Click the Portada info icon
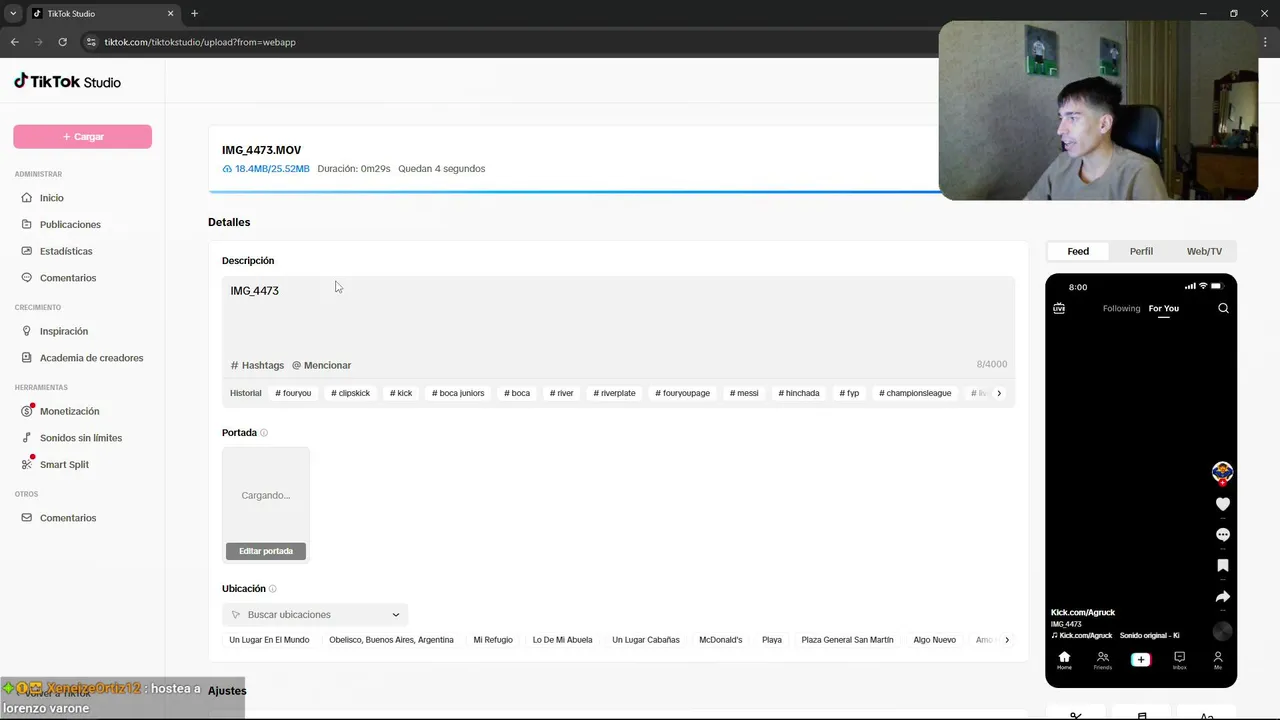The height and width of the screenshot is (720, 1280). click(264, 433)
